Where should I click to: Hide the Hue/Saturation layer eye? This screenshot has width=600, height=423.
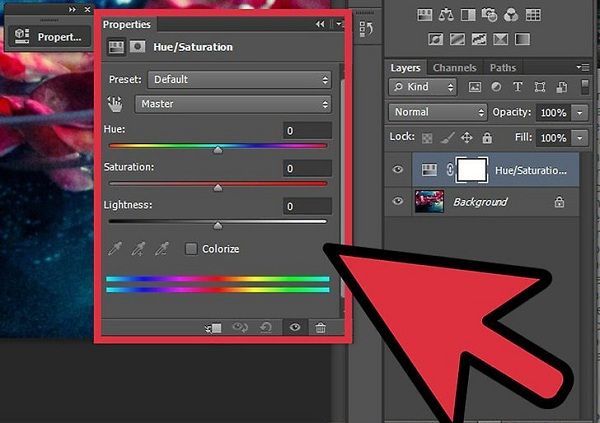398,171
